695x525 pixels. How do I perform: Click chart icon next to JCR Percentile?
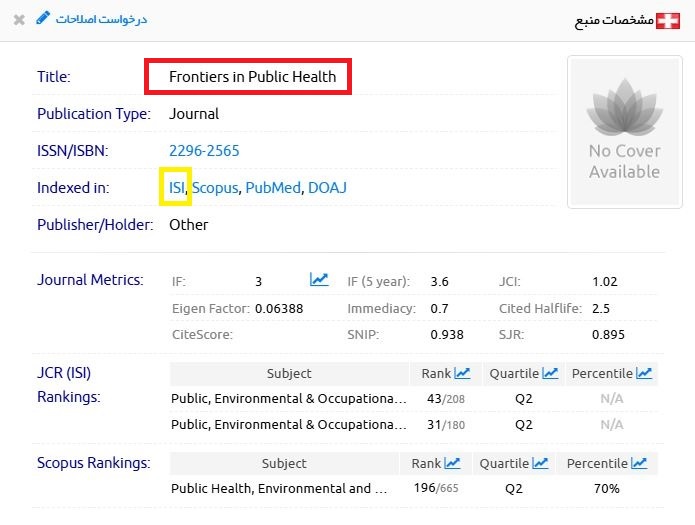644,374
